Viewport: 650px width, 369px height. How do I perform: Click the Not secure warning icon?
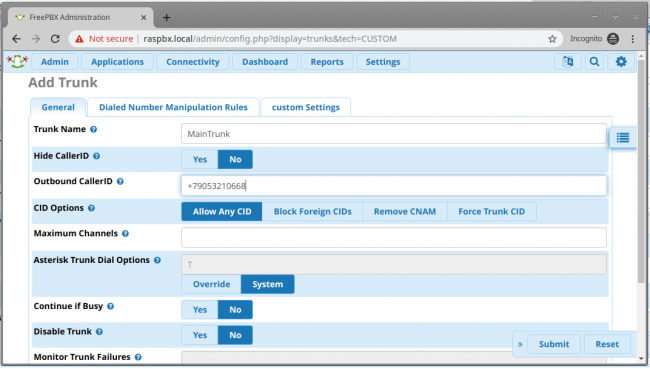coord(79,39)
